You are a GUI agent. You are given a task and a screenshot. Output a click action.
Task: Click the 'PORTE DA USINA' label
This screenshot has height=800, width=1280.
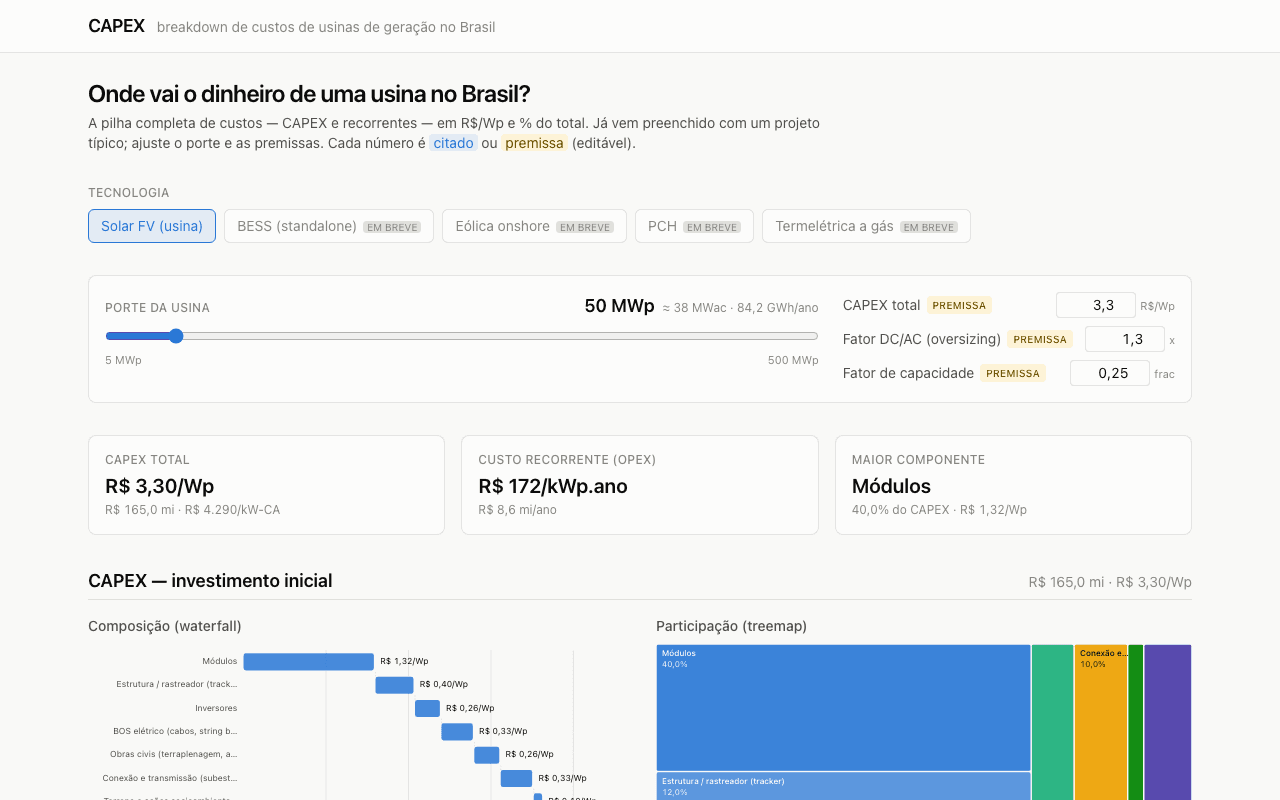(x=157, y=308)
